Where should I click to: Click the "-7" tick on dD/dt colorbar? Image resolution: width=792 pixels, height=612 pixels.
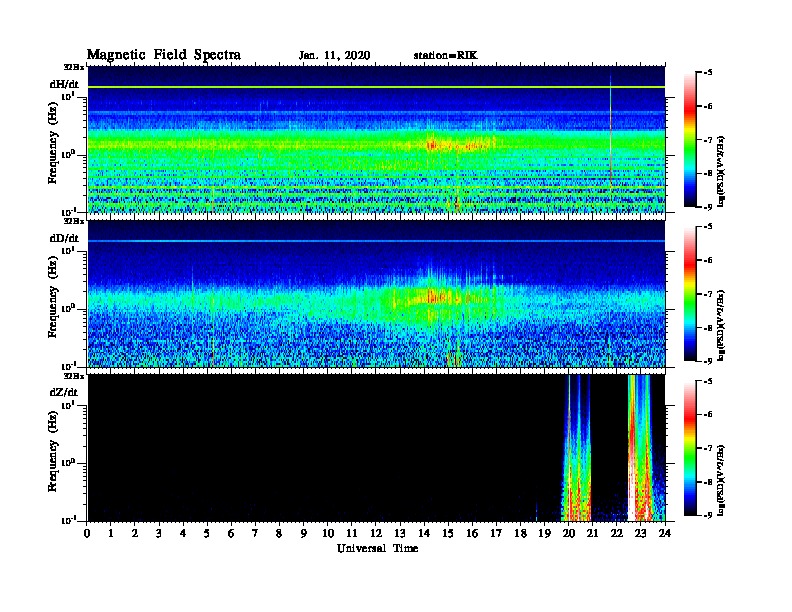point(708,294)
